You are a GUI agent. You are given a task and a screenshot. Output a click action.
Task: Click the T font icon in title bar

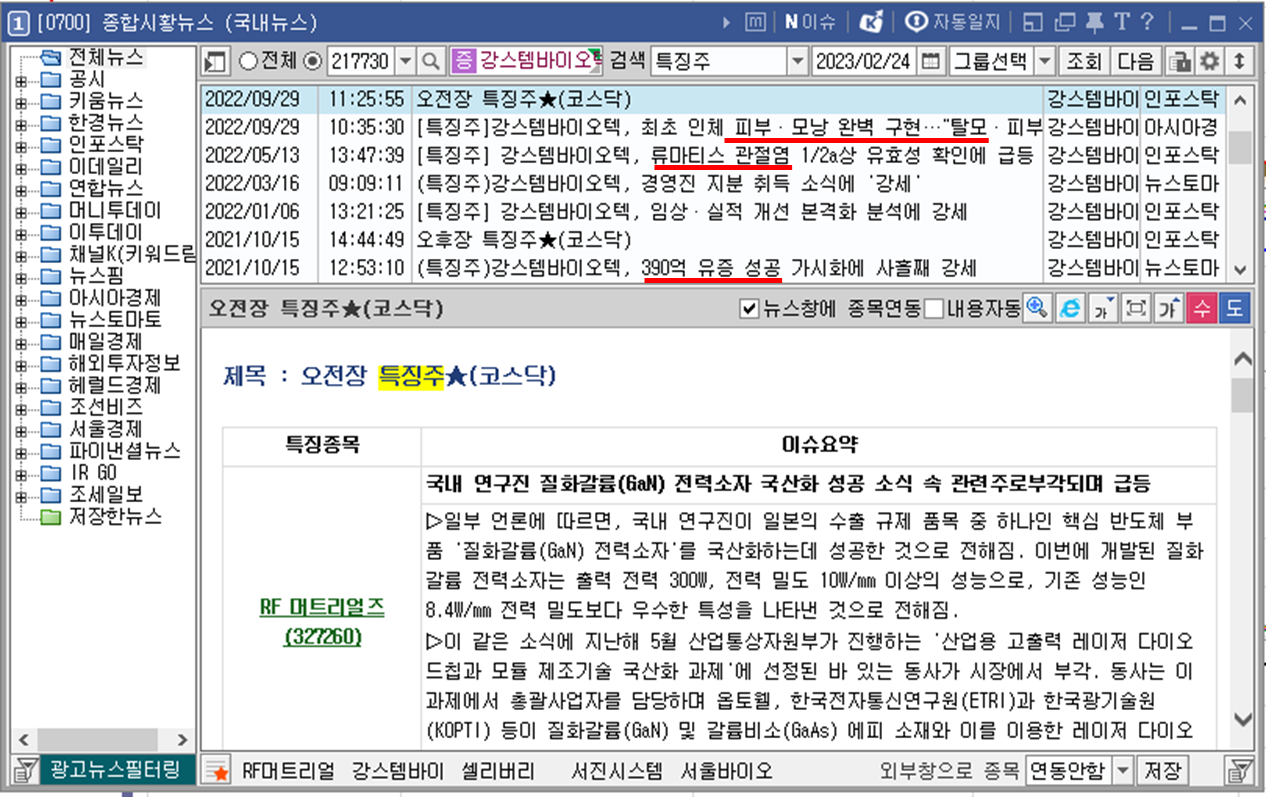point(1121,22)
